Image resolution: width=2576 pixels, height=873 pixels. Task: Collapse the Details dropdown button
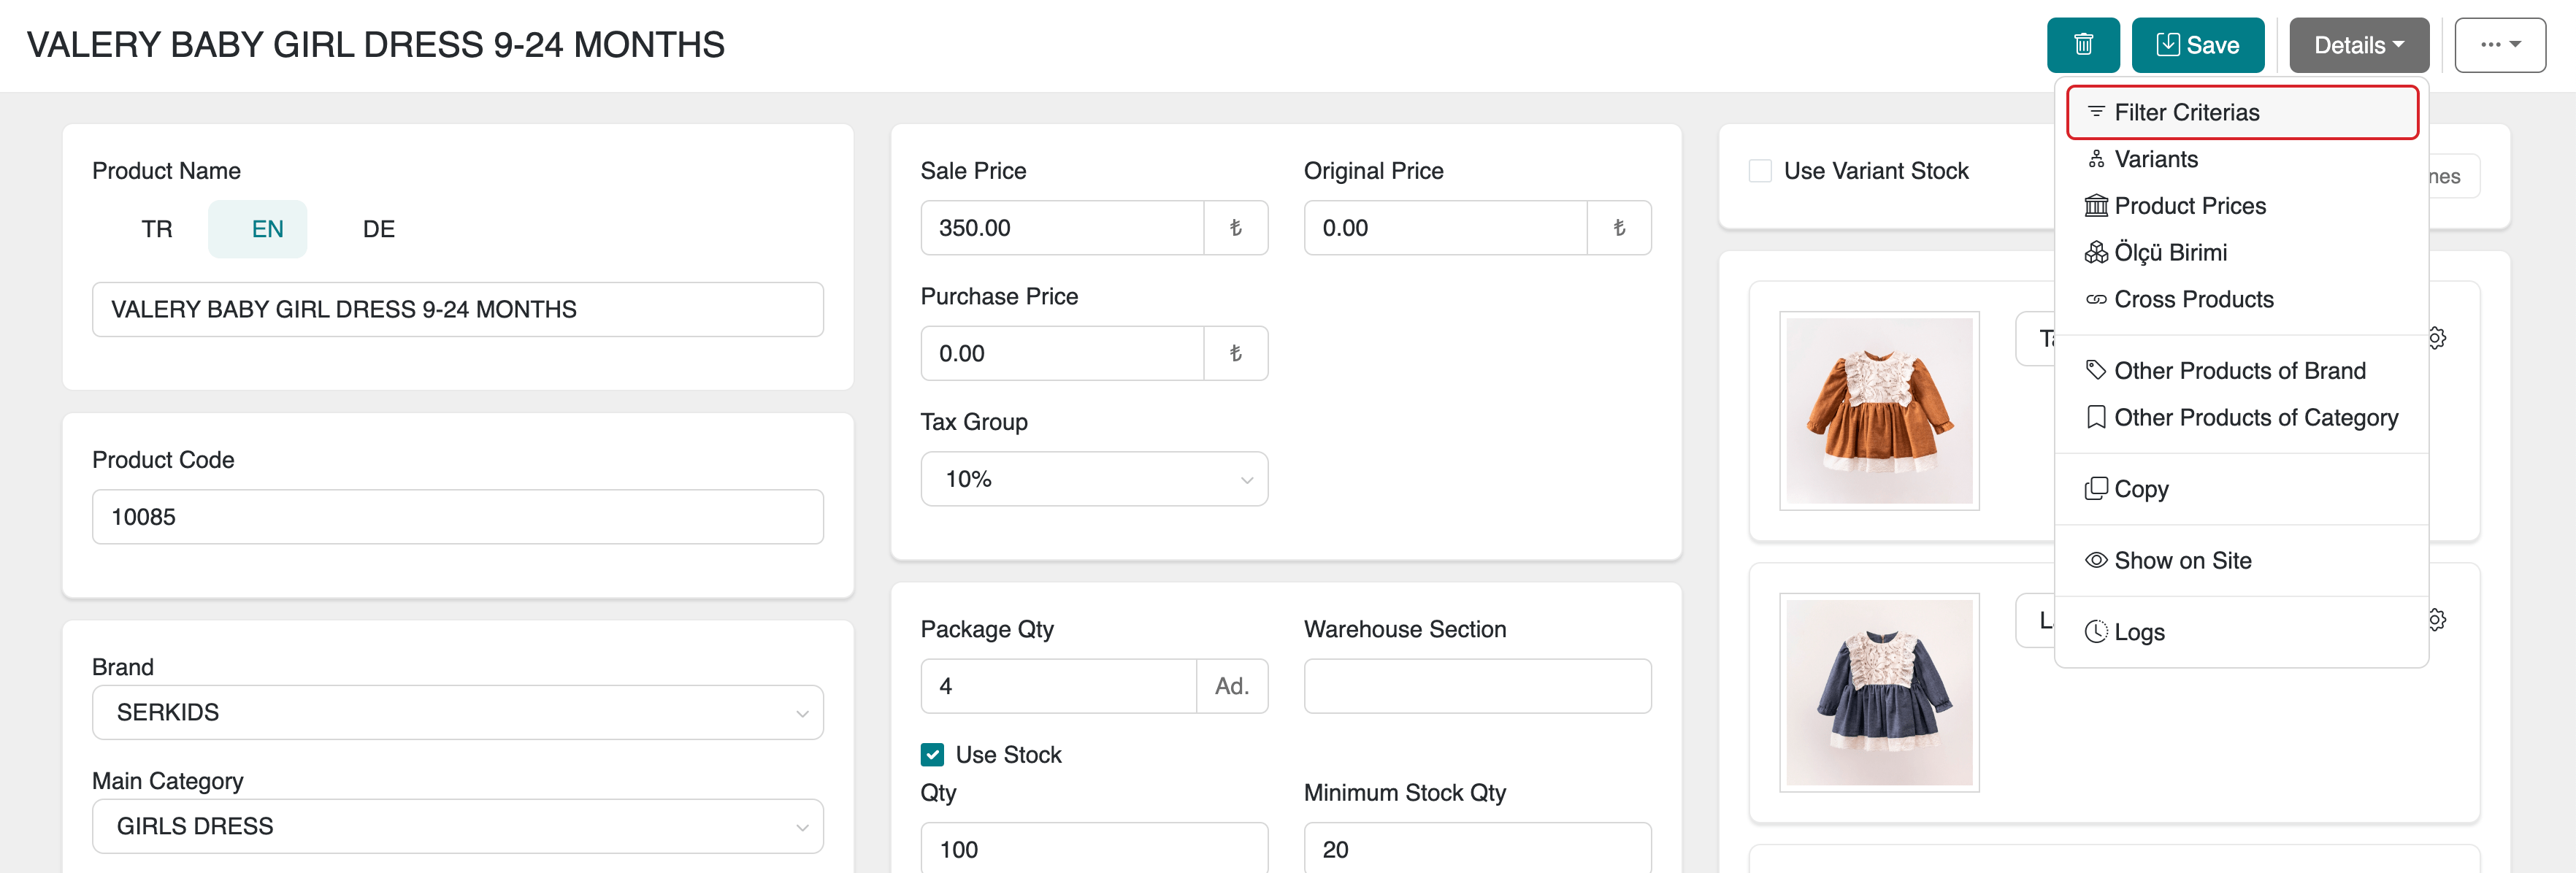pos(2358,45)
